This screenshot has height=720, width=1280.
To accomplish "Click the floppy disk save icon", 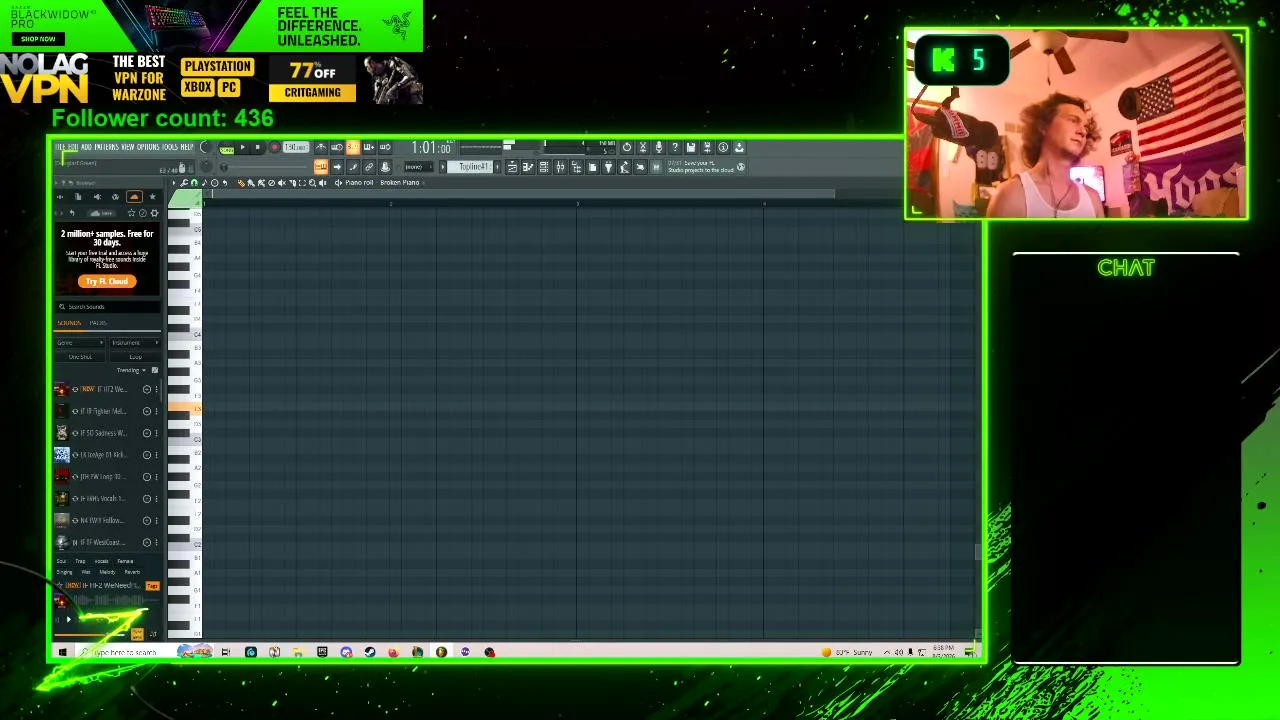I will pyautogui.click(x=691, y=147).
